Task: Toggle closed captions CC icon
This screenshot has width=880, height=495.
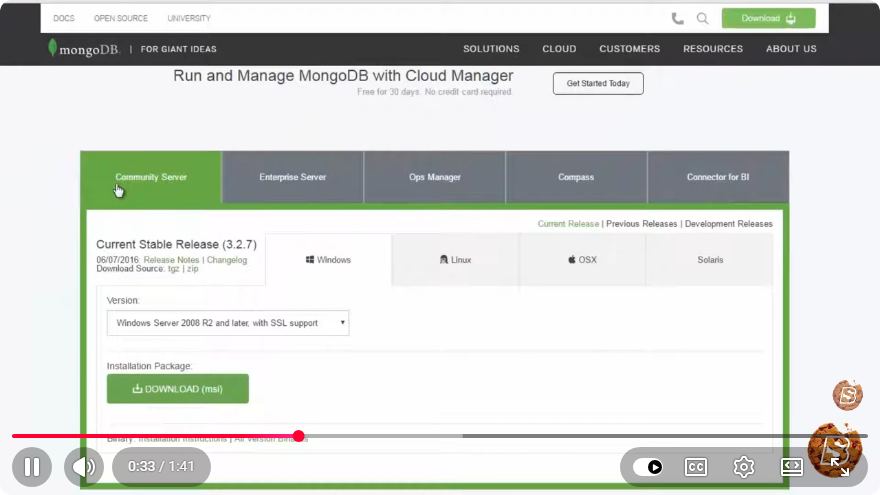Action: coord(696,467)
